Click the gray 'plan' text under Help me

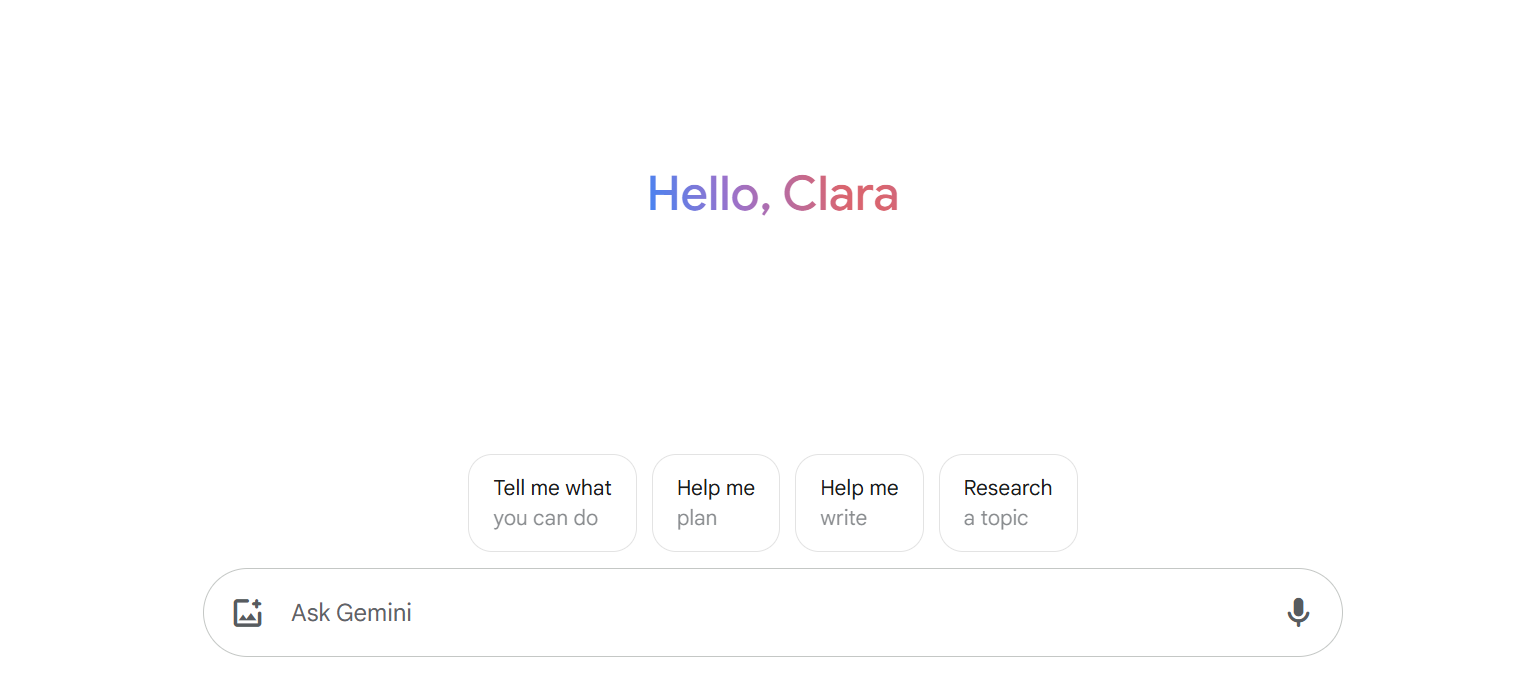697,518
